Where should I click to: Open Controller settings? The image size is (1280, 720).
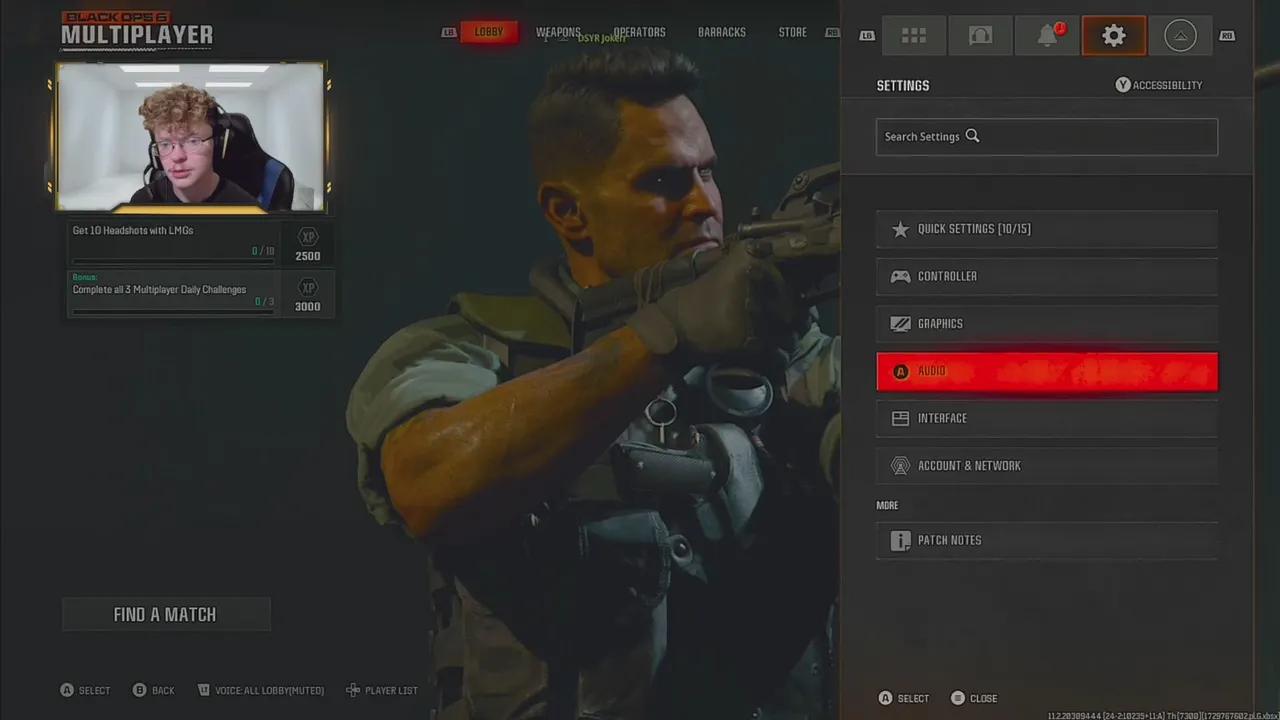coord(1047,276)
